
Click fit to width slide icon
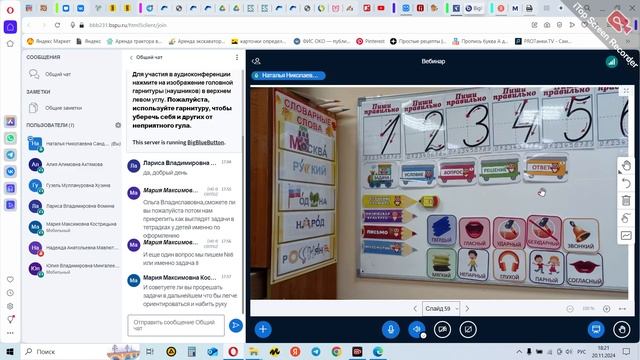pos(622,309)
